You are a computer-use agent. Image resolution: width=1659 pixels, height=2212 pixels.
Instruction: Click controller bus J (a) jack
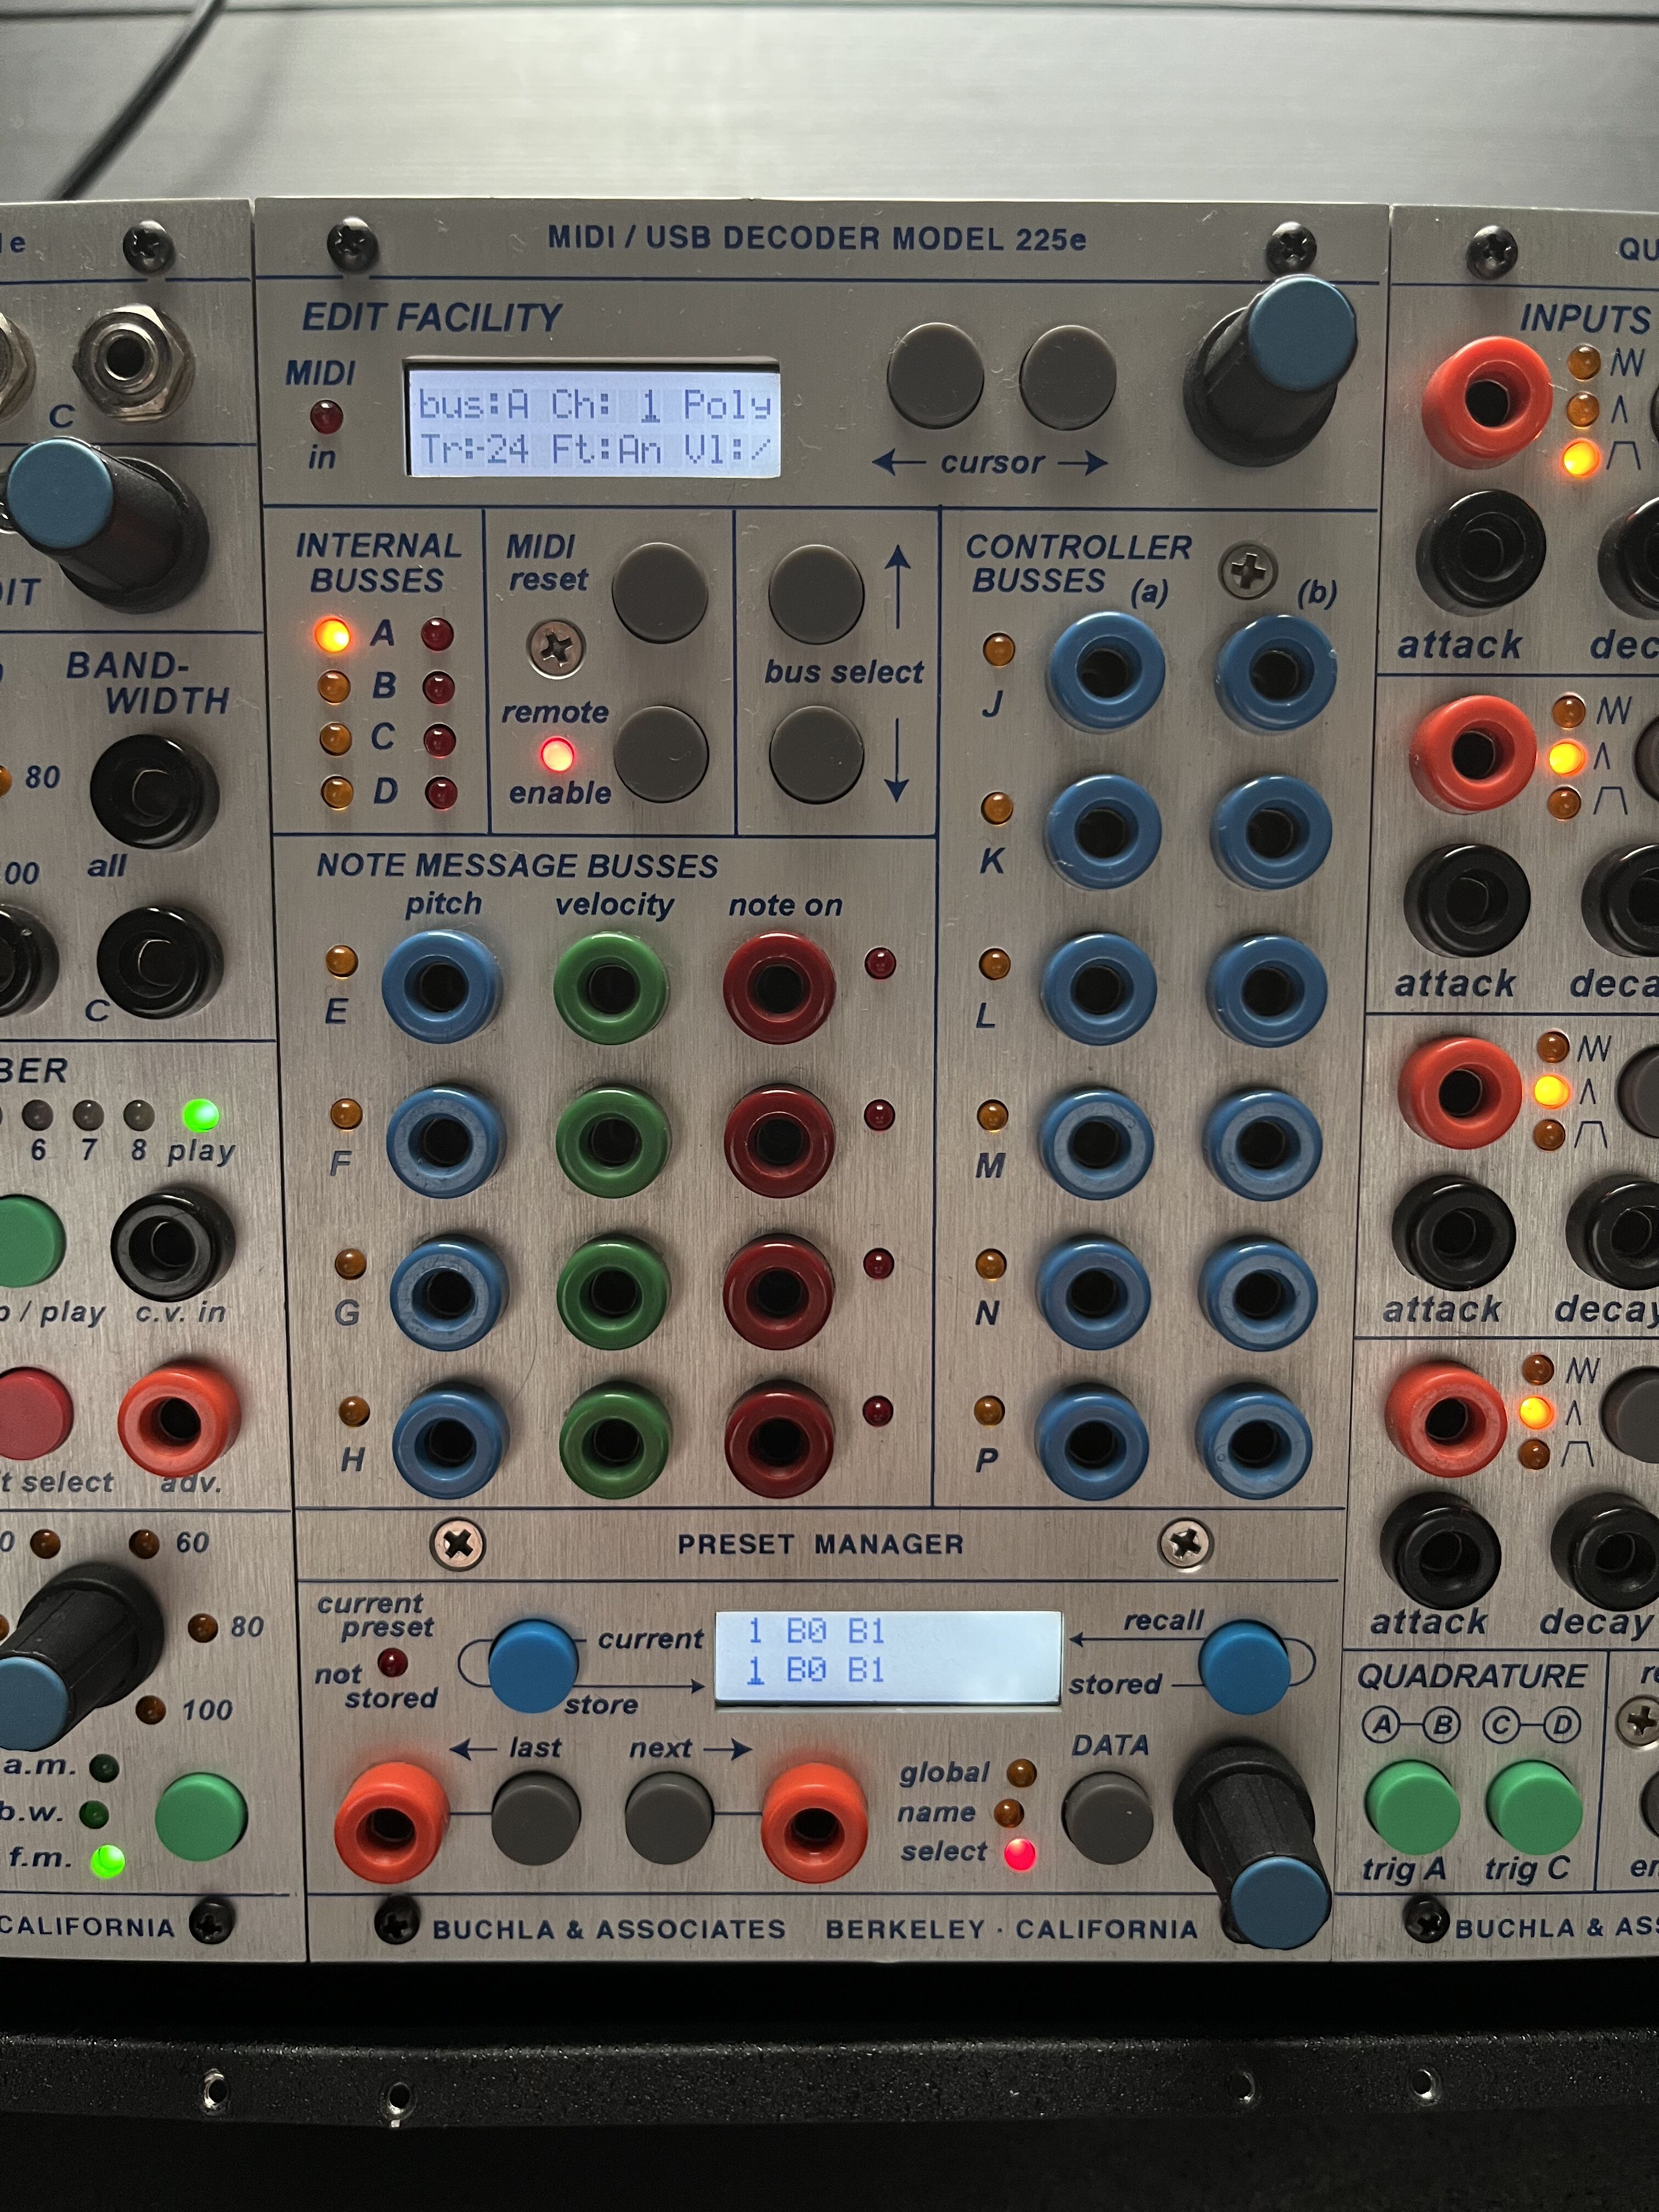[x=1105, y=671]
